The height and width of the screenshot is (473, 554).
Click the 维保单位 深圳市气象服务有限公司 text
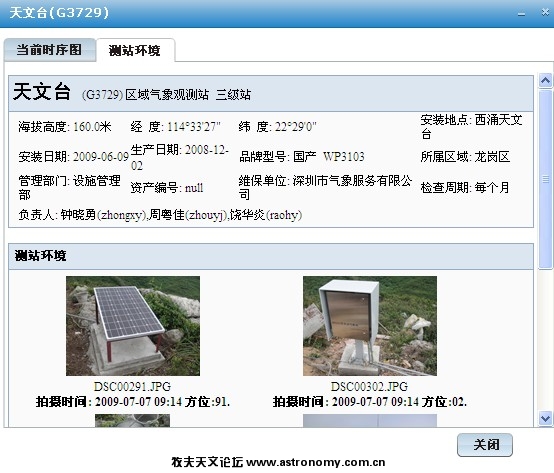[x=325, y=187]
